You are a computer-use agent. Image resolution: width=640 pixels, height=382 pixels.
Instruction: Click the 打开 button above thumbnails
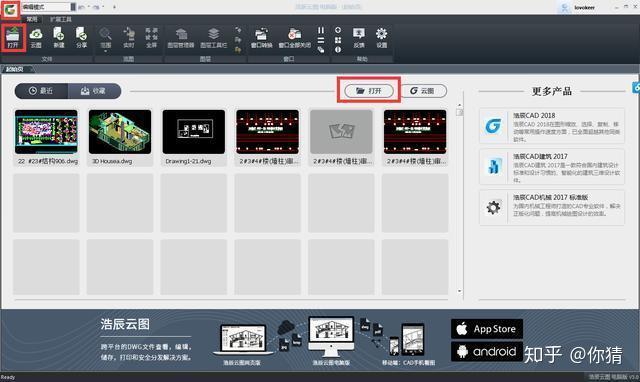pos(369,91)
